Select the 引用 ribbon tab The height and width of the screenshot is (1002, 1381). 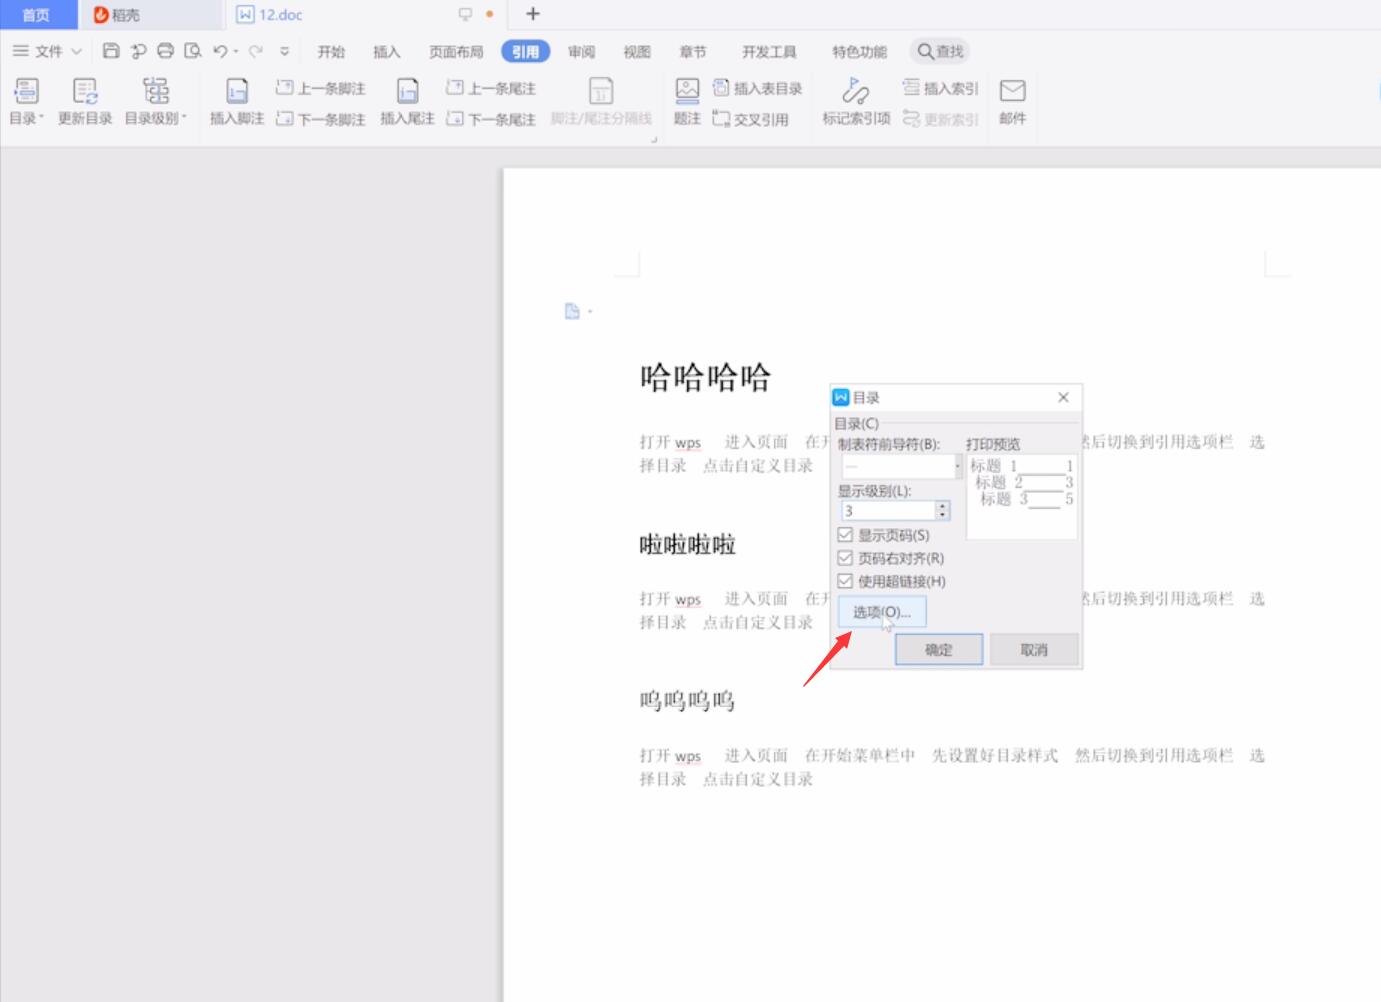[525, 52]
